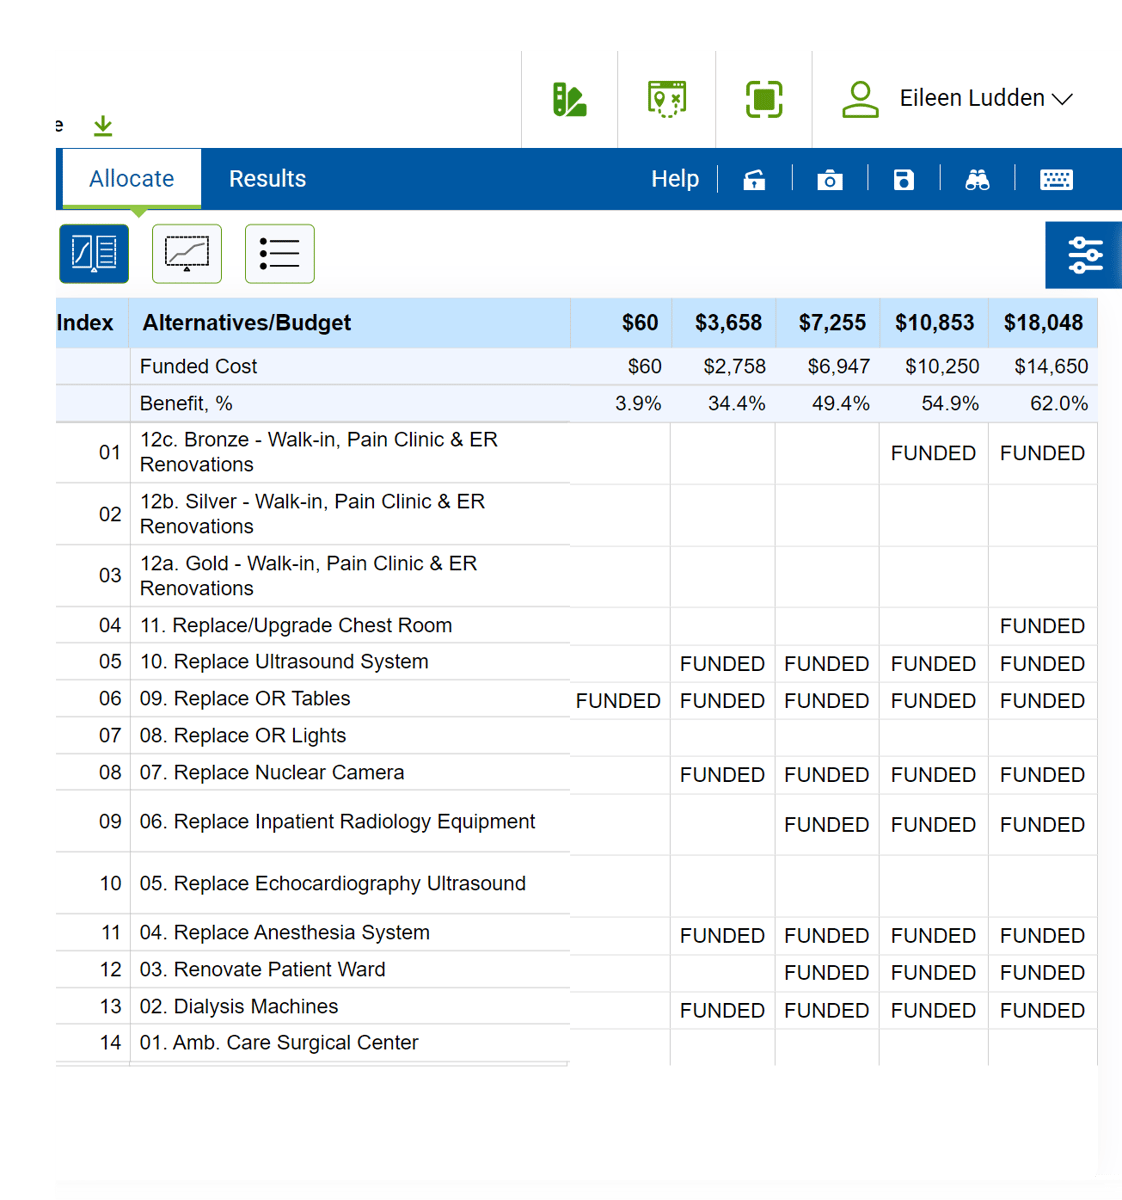Click the map pin window icon
Viewport: 1122px width, 1200px height.
click(667, 99)
